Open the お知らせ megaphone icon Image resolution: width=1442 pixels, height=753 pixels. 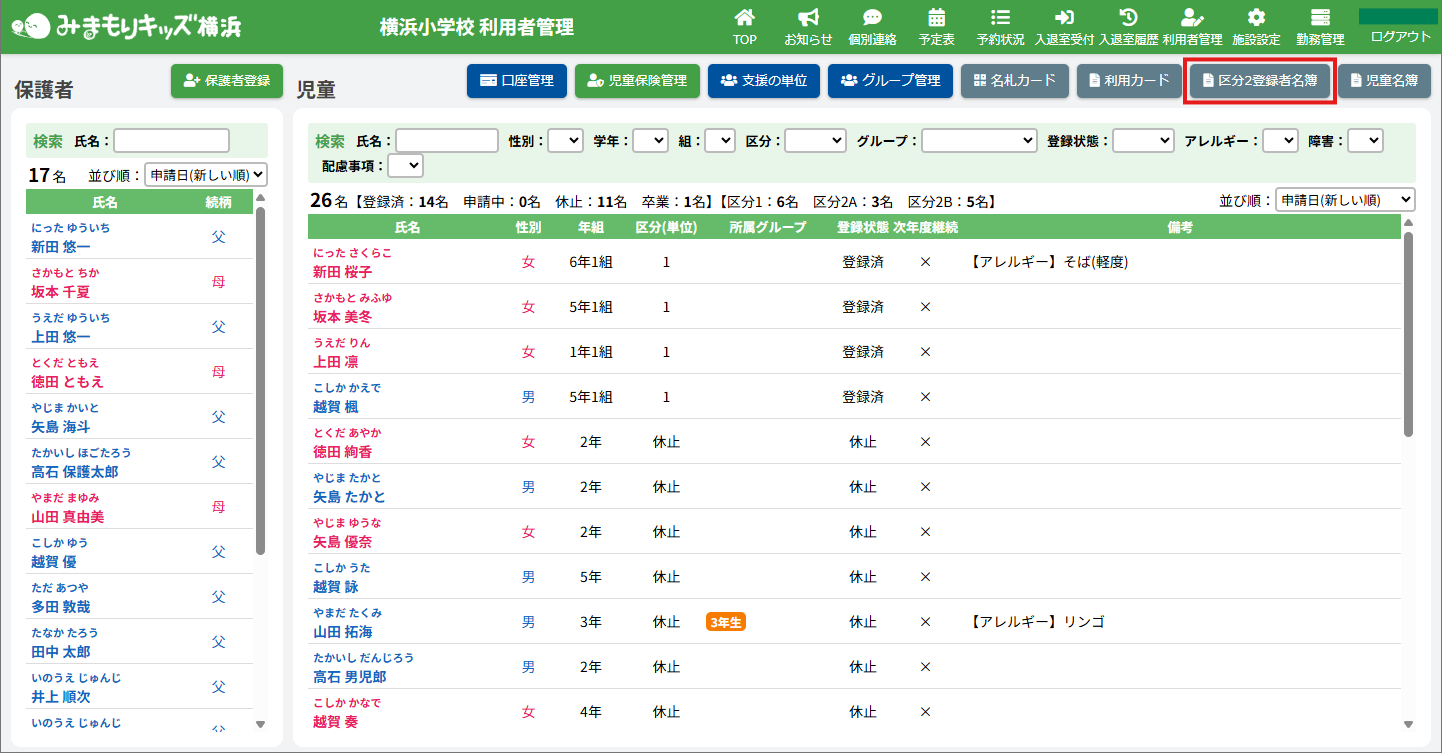pyautogui.click(x=808, y=18)
